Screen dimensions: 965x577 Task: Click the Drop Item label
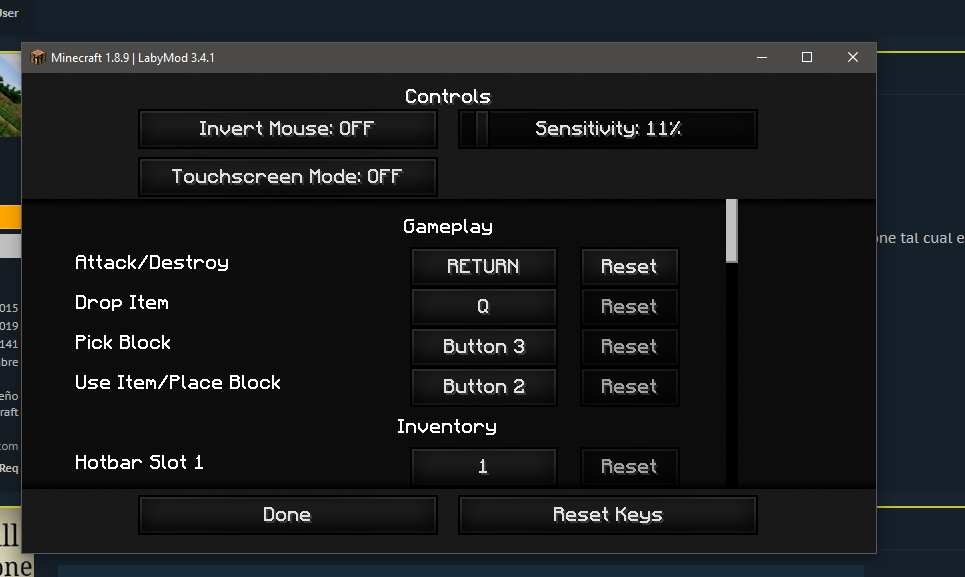(x=122, y=303)
